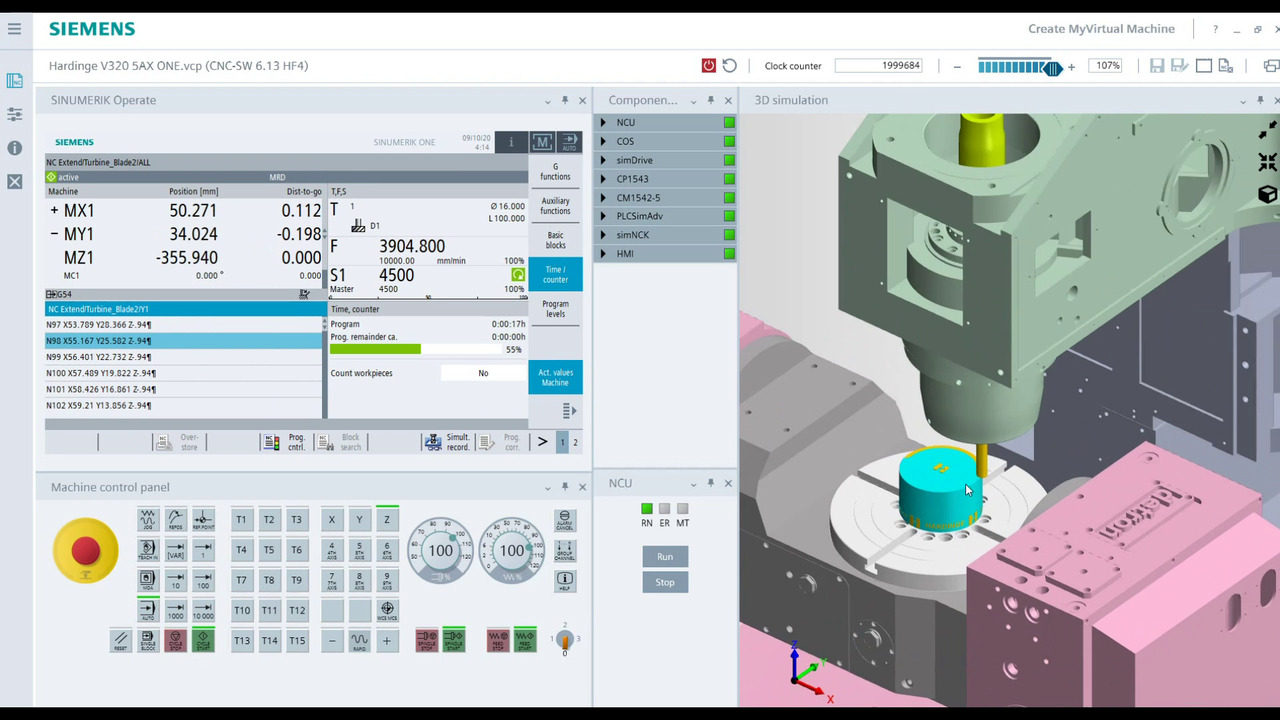
Task: Select MDA mode key
Action: [148, 579]
